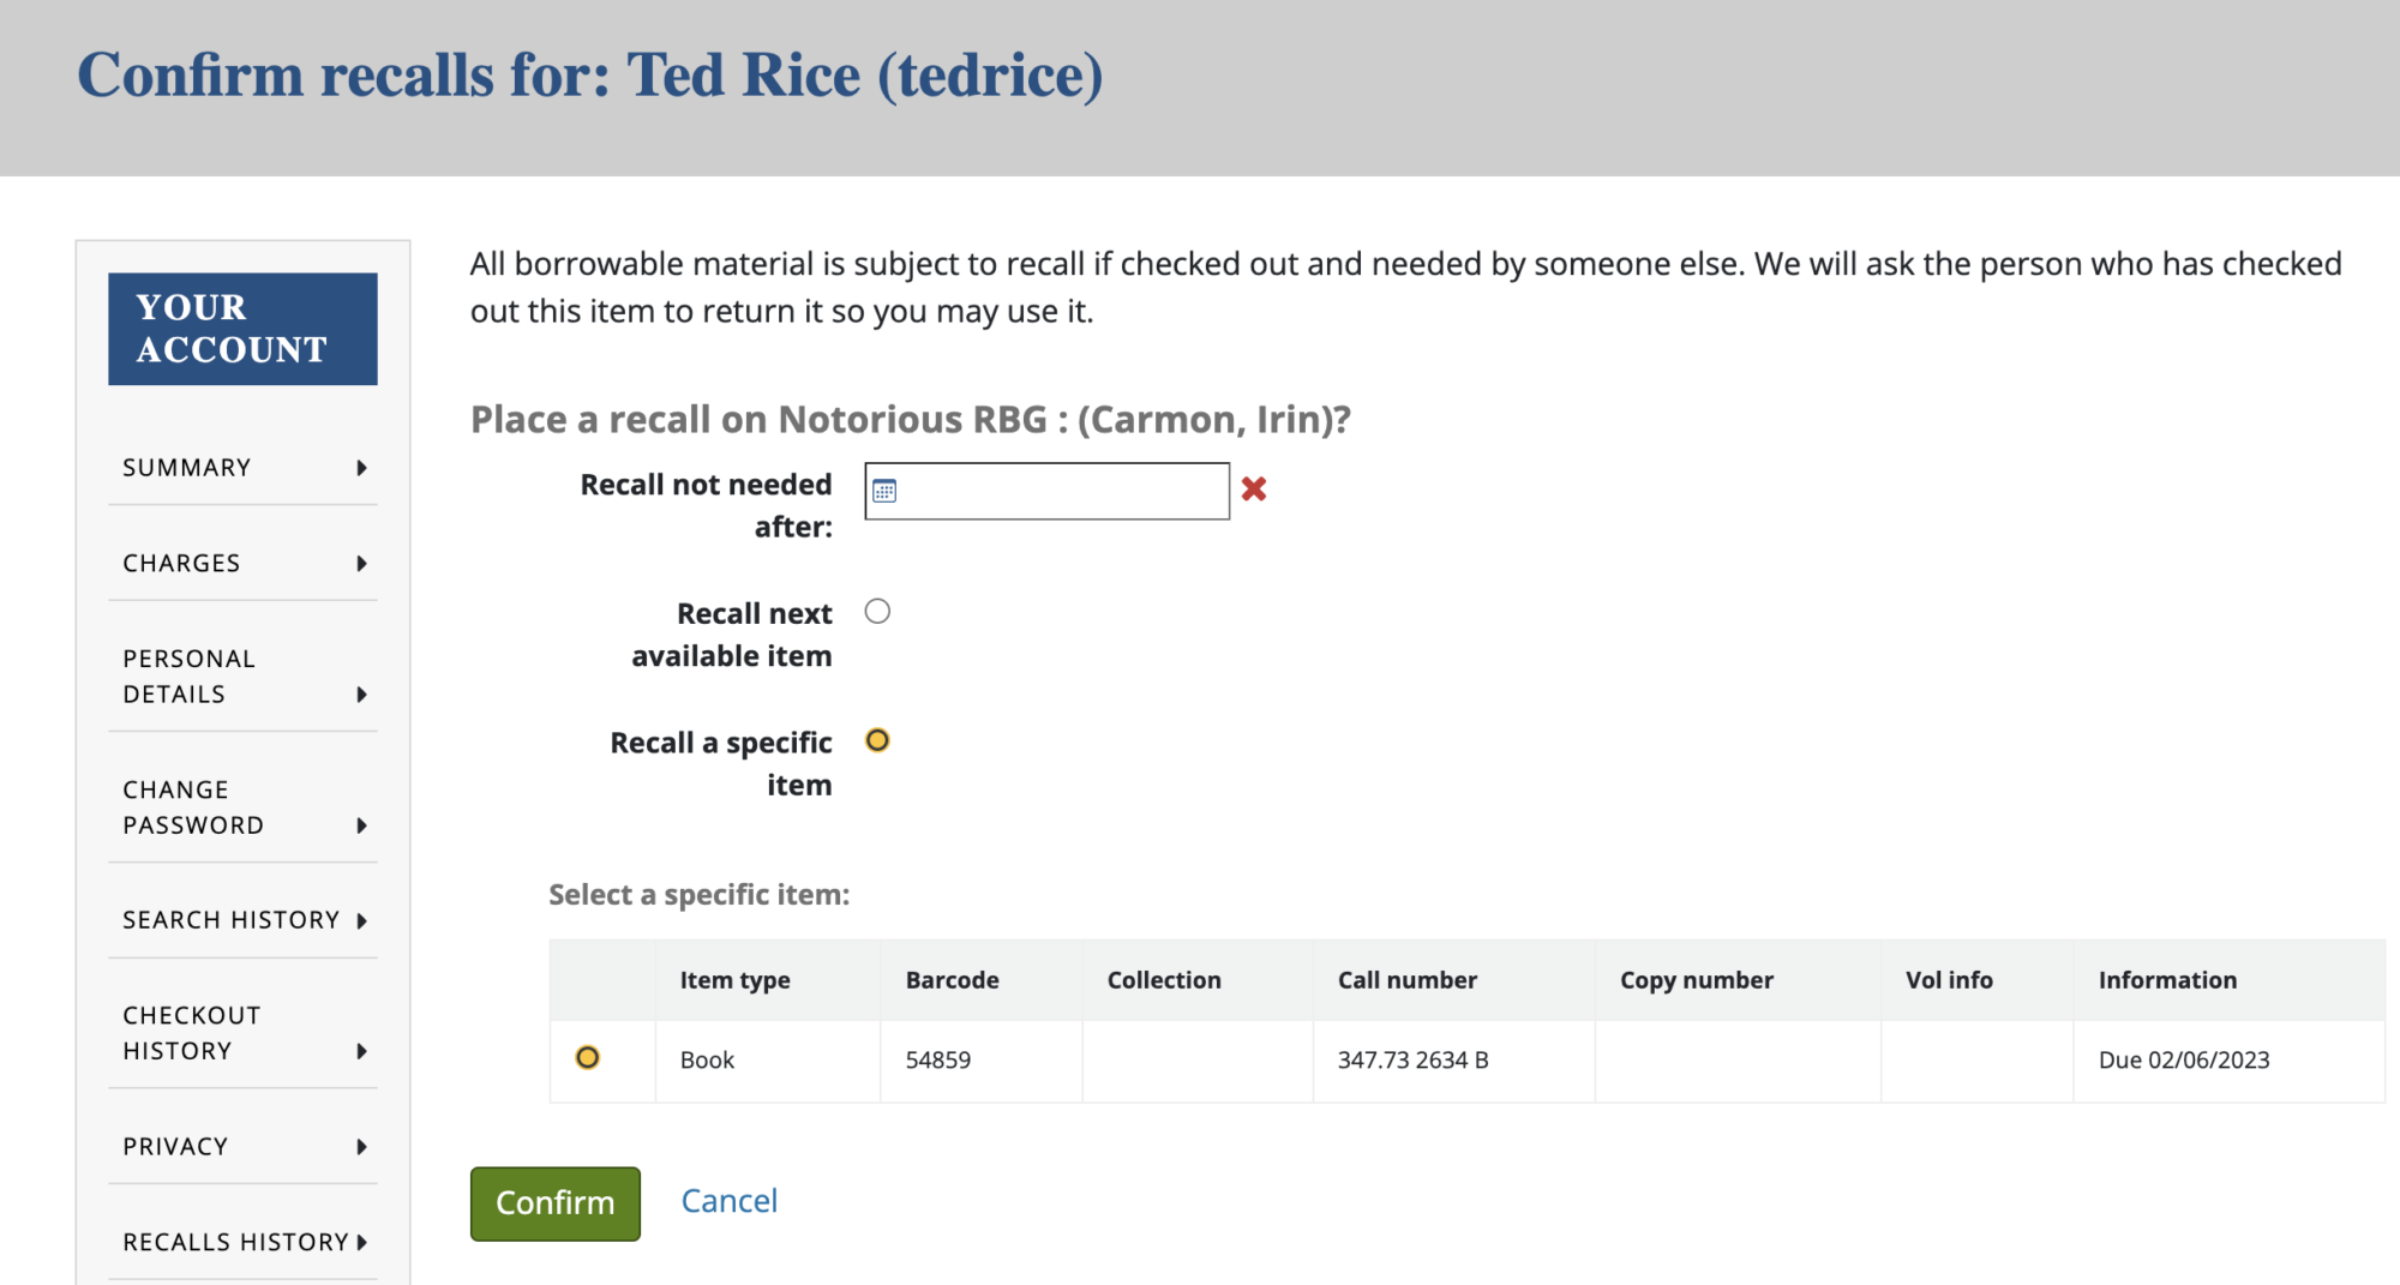Screen dimensions: 2400x1285
Task: Clear the date with red X icon
Action: 1253,489
